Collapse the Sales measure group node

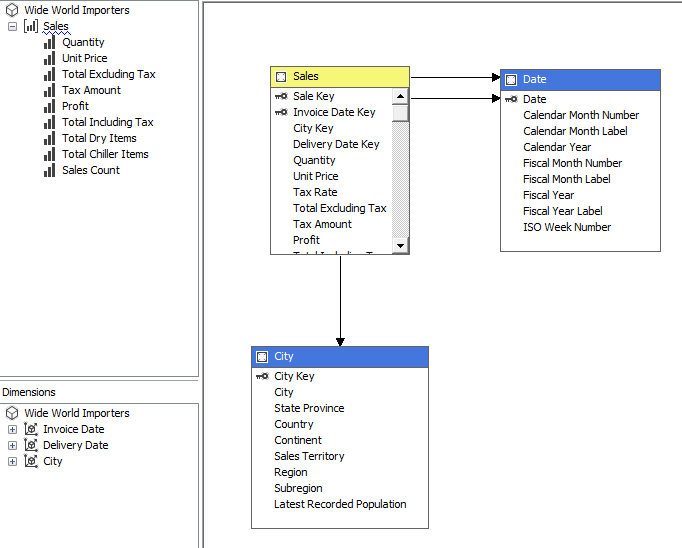(x=12, y=26)
